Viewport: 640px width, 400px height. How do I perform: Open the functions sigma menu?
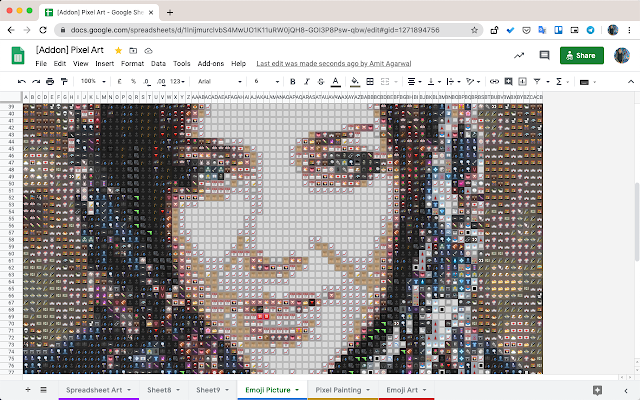coord(561,82)
